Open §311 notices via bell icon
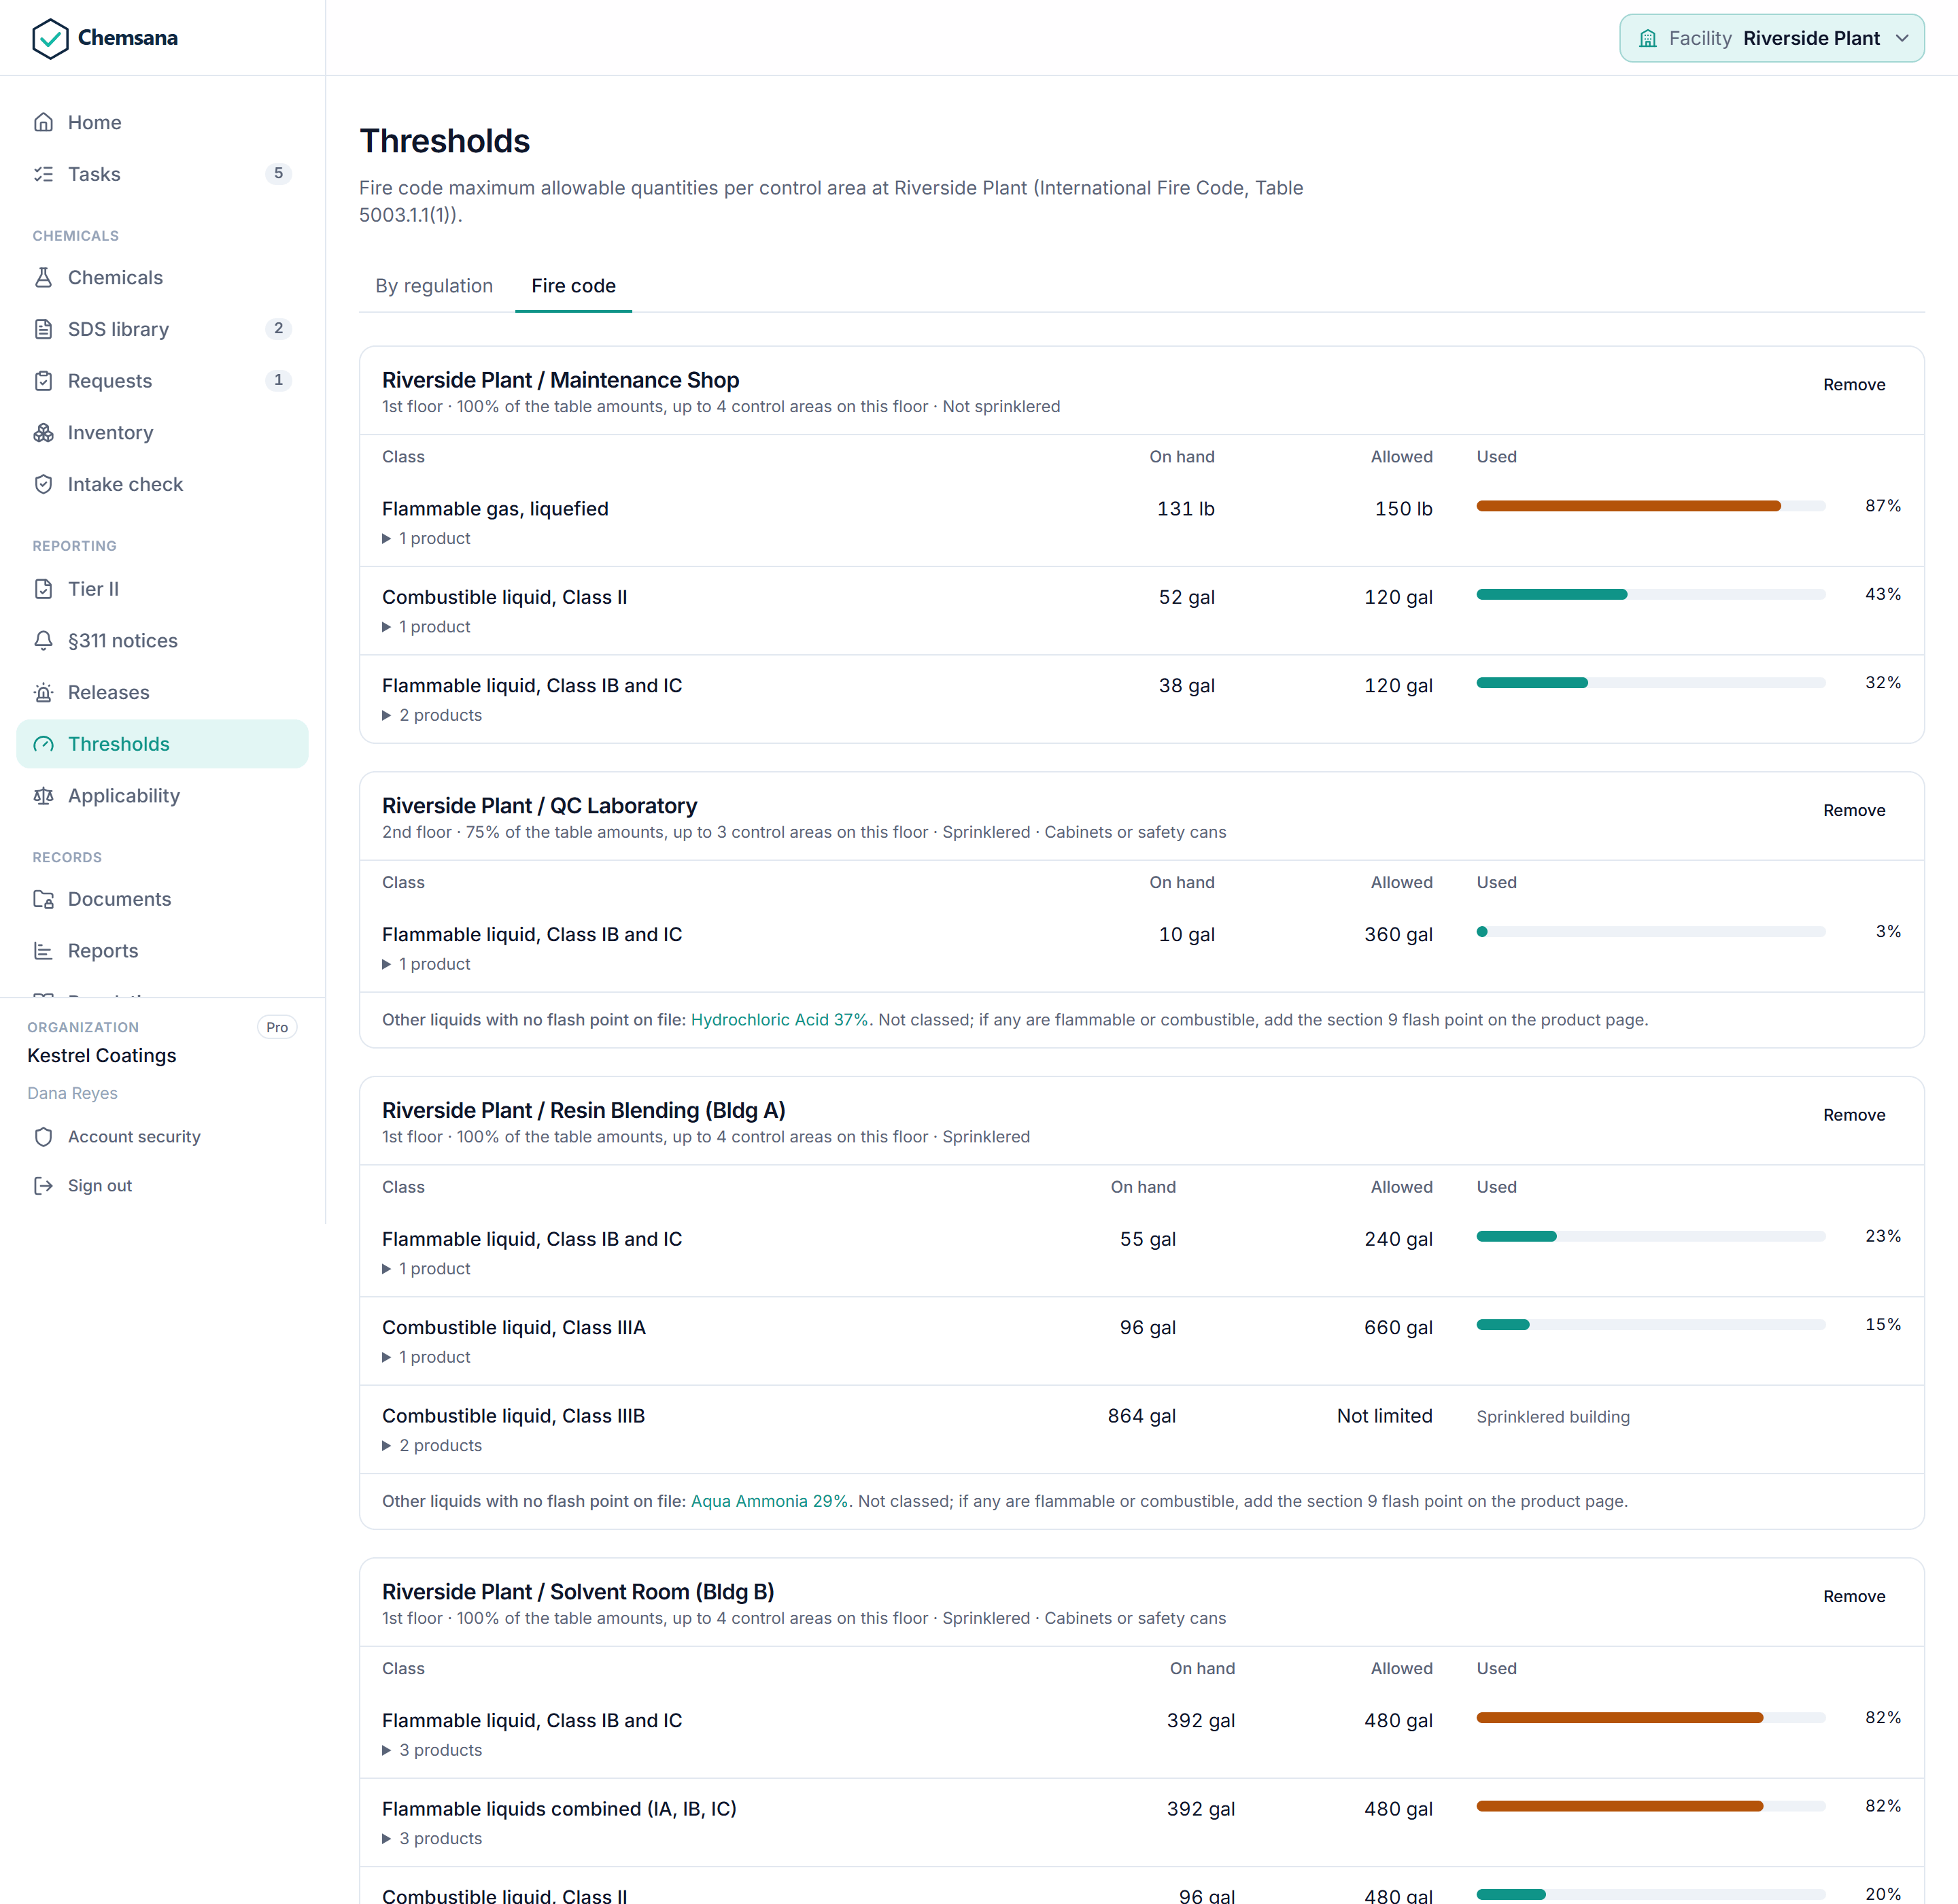1958x1904 pixels. [x=43, y=640]
